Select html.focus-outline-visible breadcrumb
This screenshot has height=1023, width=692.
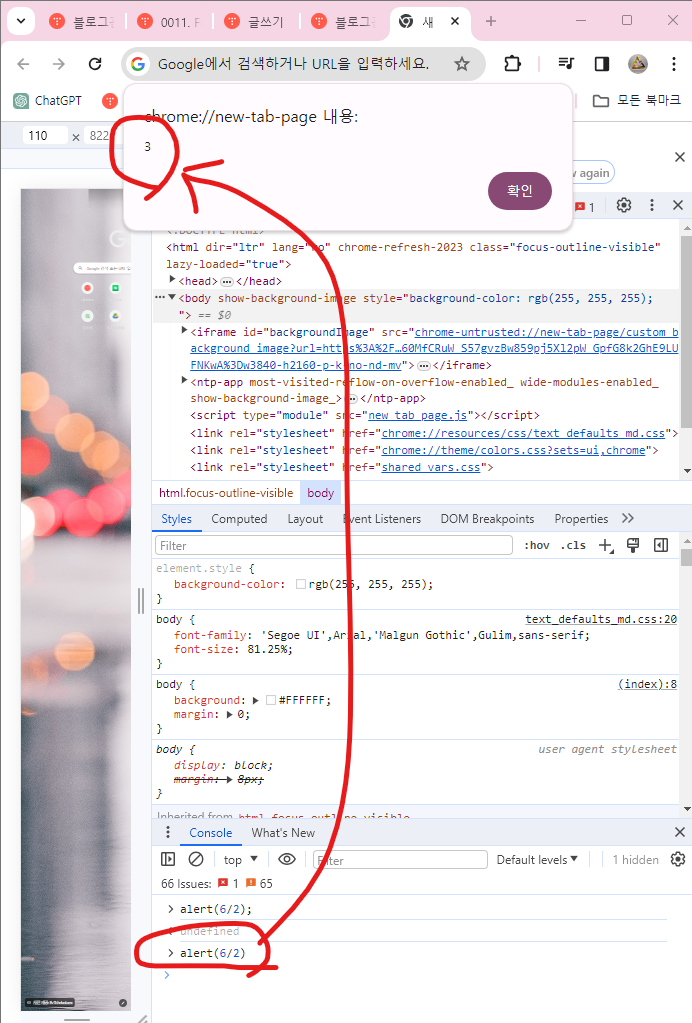[x=226, y=493]
